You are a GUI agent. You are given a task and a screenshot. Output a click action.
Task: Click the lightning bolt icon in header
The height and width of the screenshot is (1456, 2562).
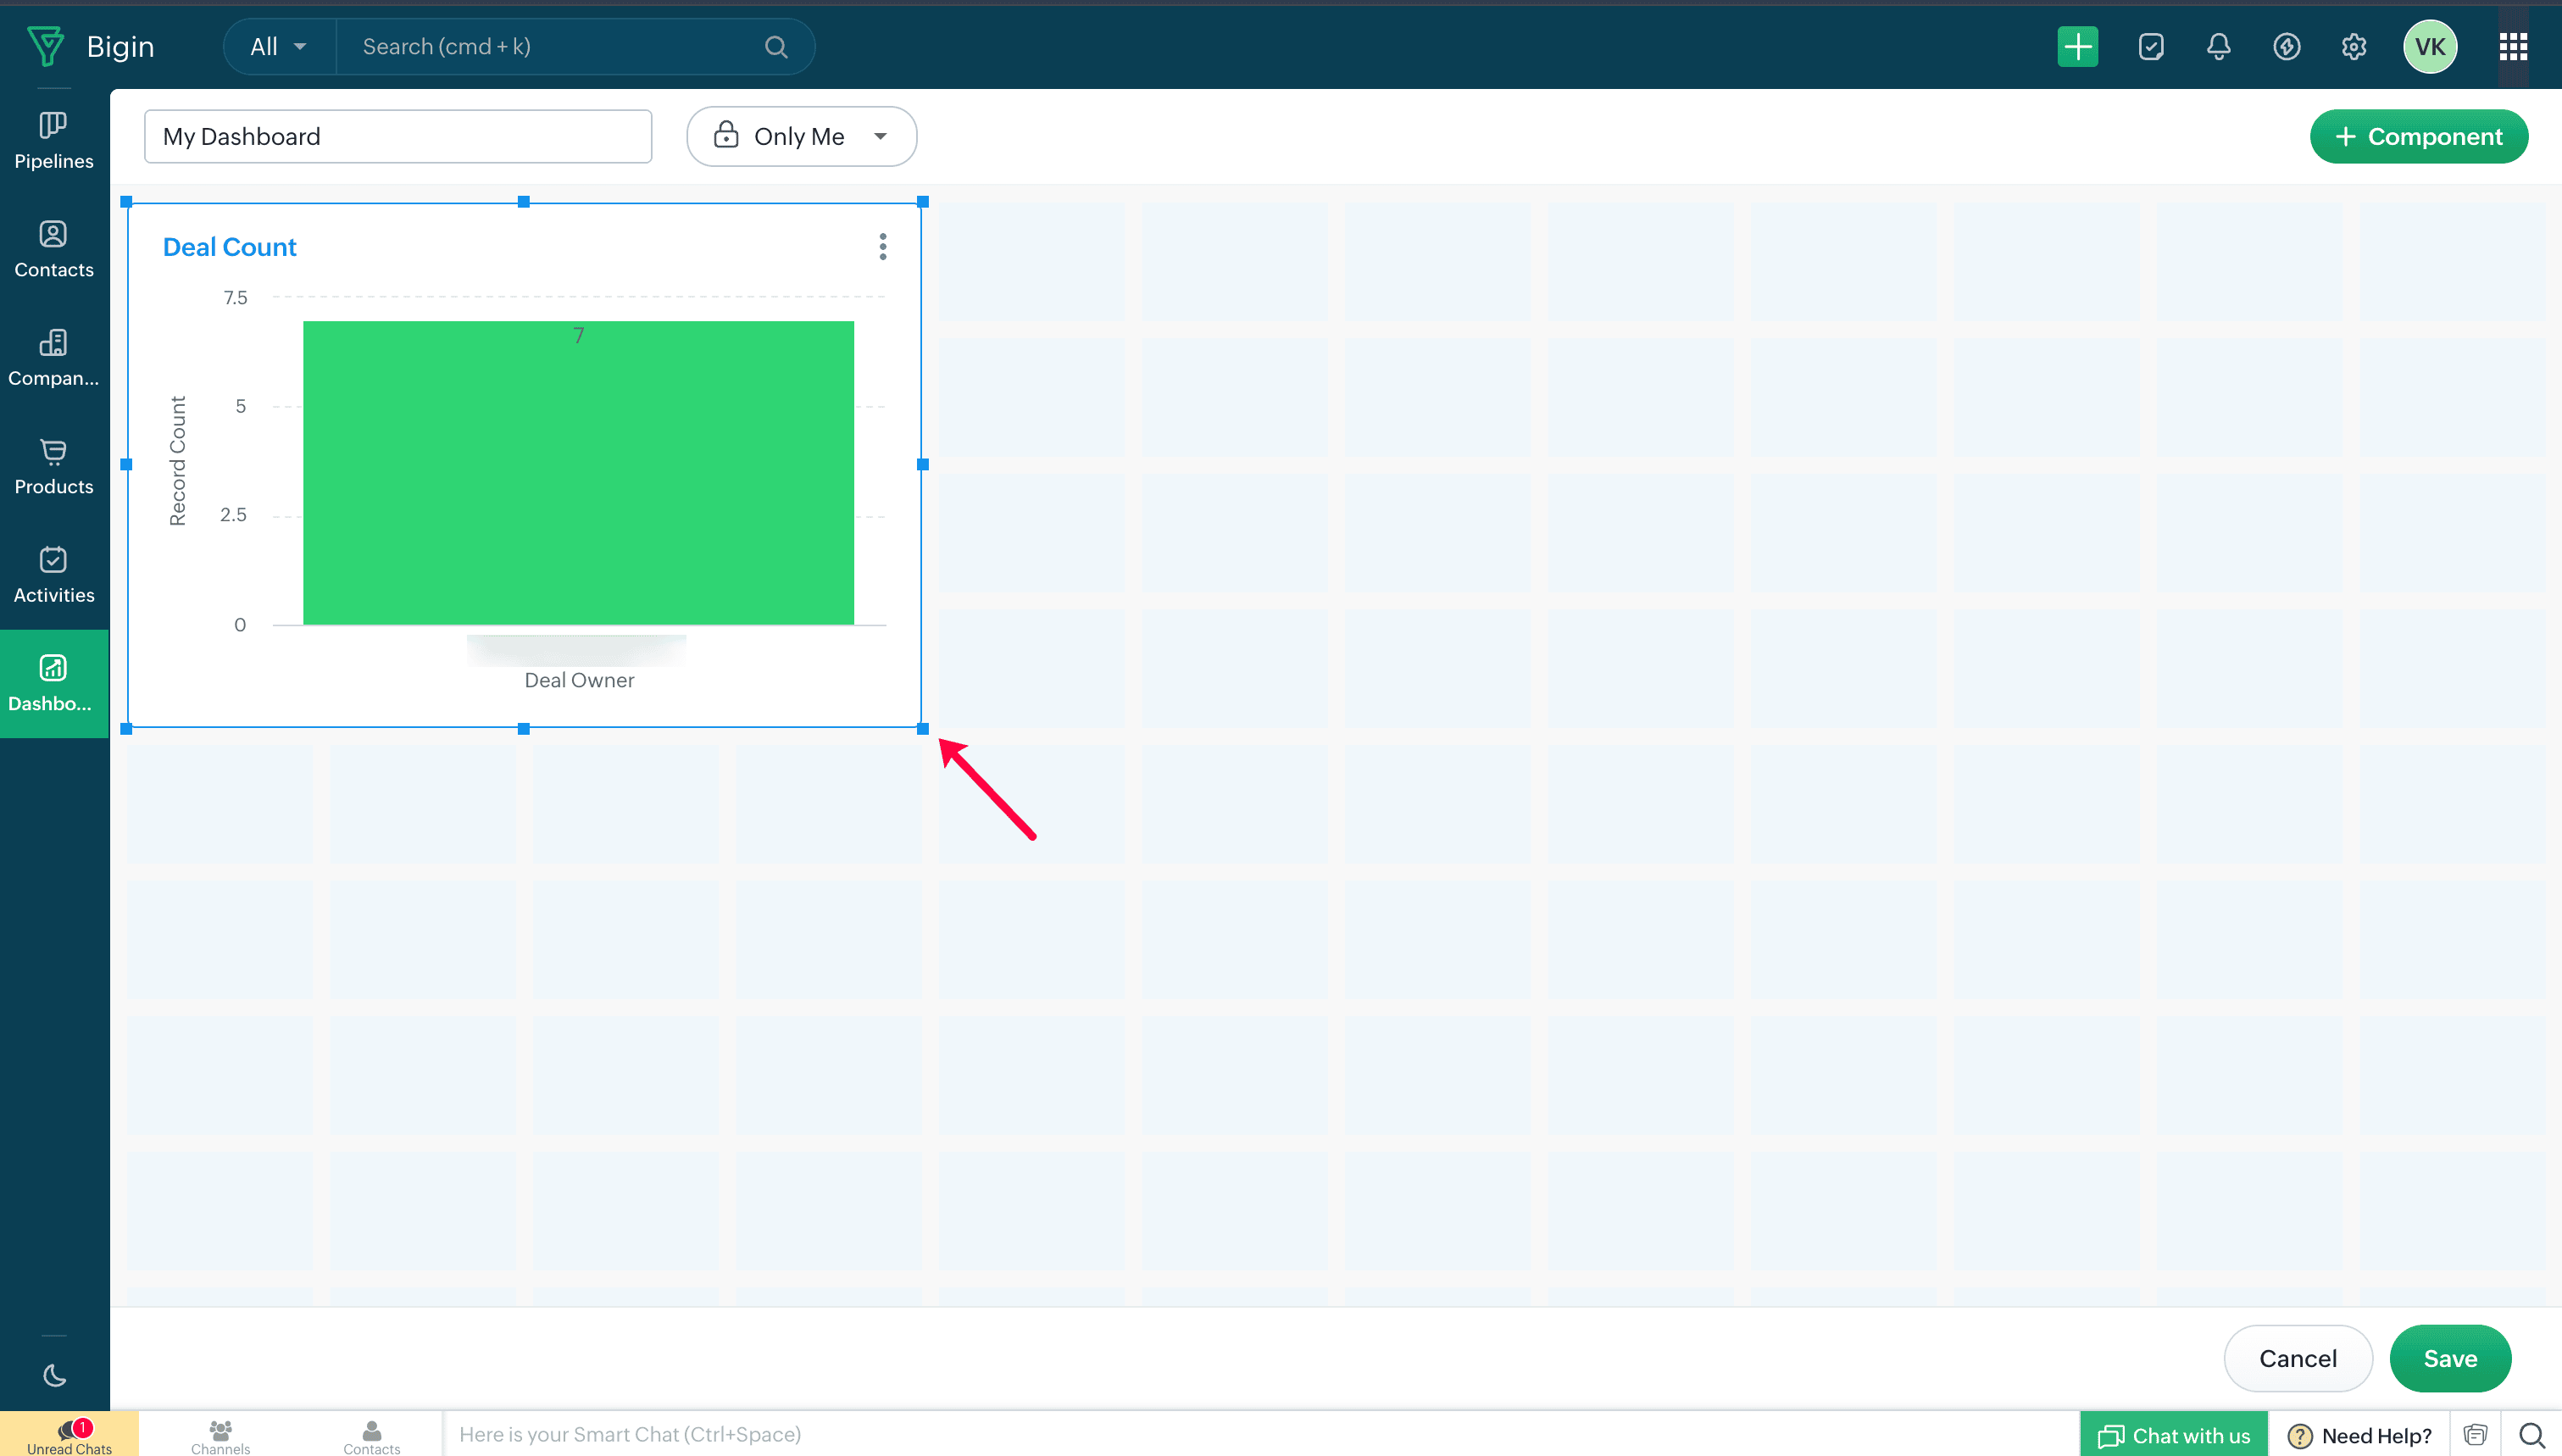2286,47
